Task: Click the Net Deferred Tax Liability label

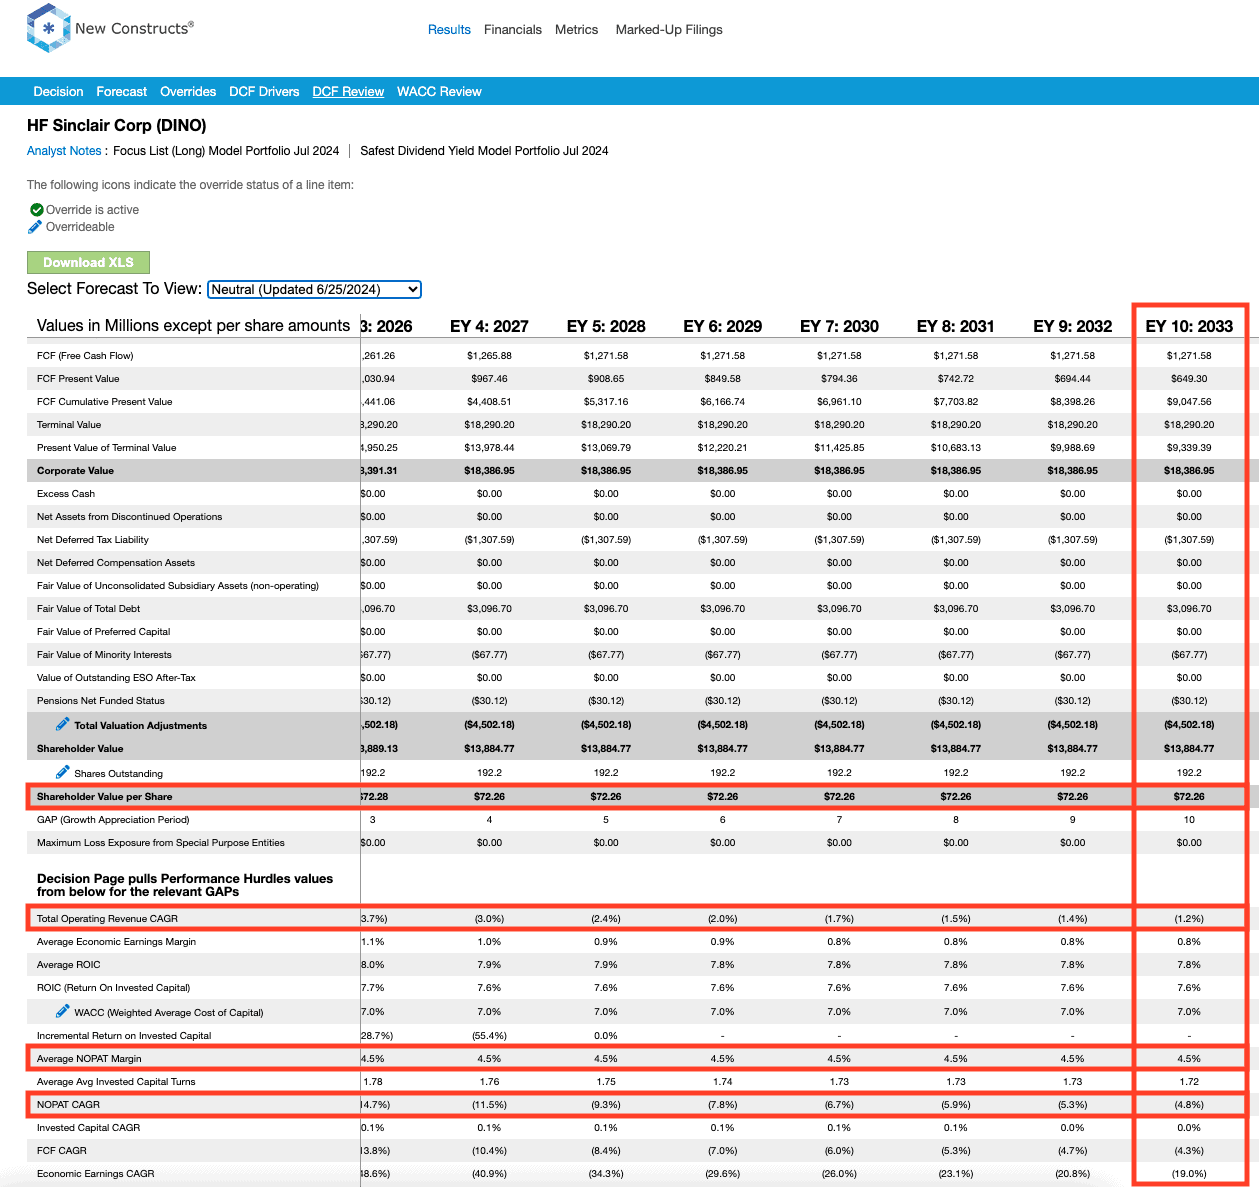Action: pos(93,540)
